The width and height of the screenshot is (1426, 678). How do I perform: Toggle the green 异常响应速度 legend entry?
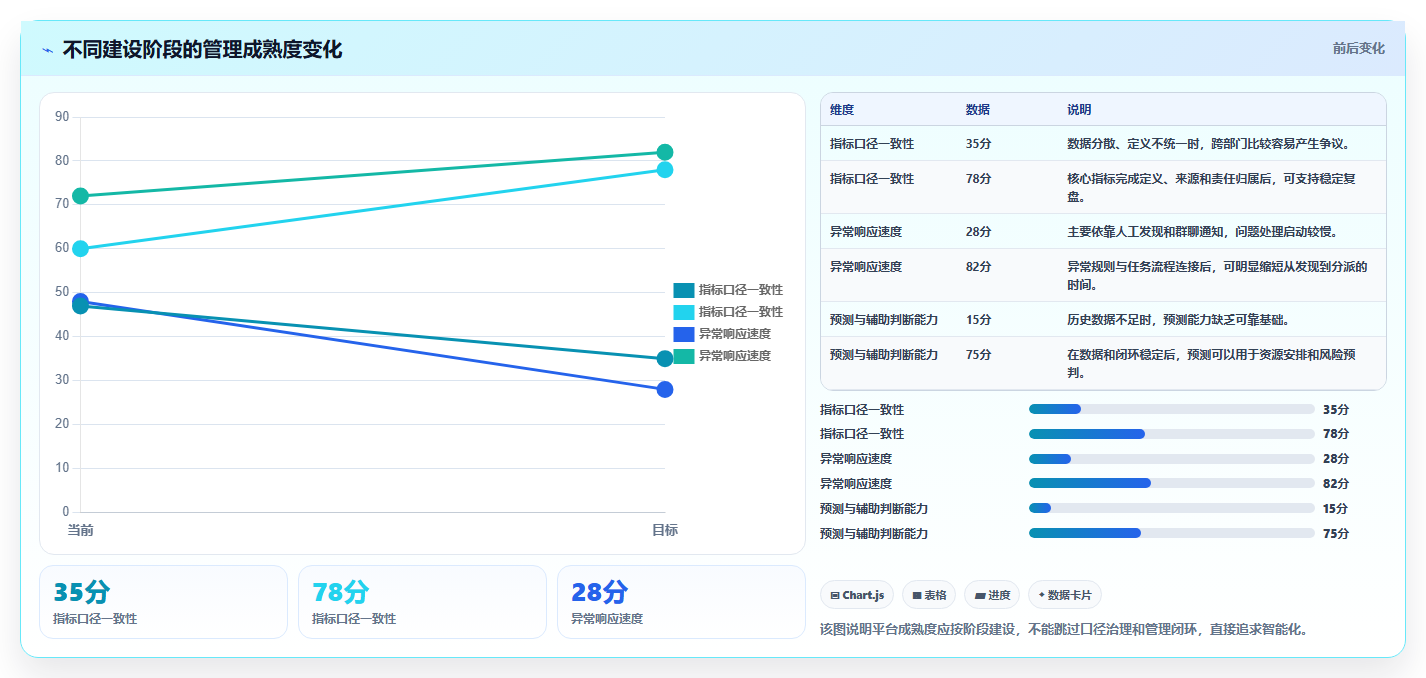coord(723,356)
